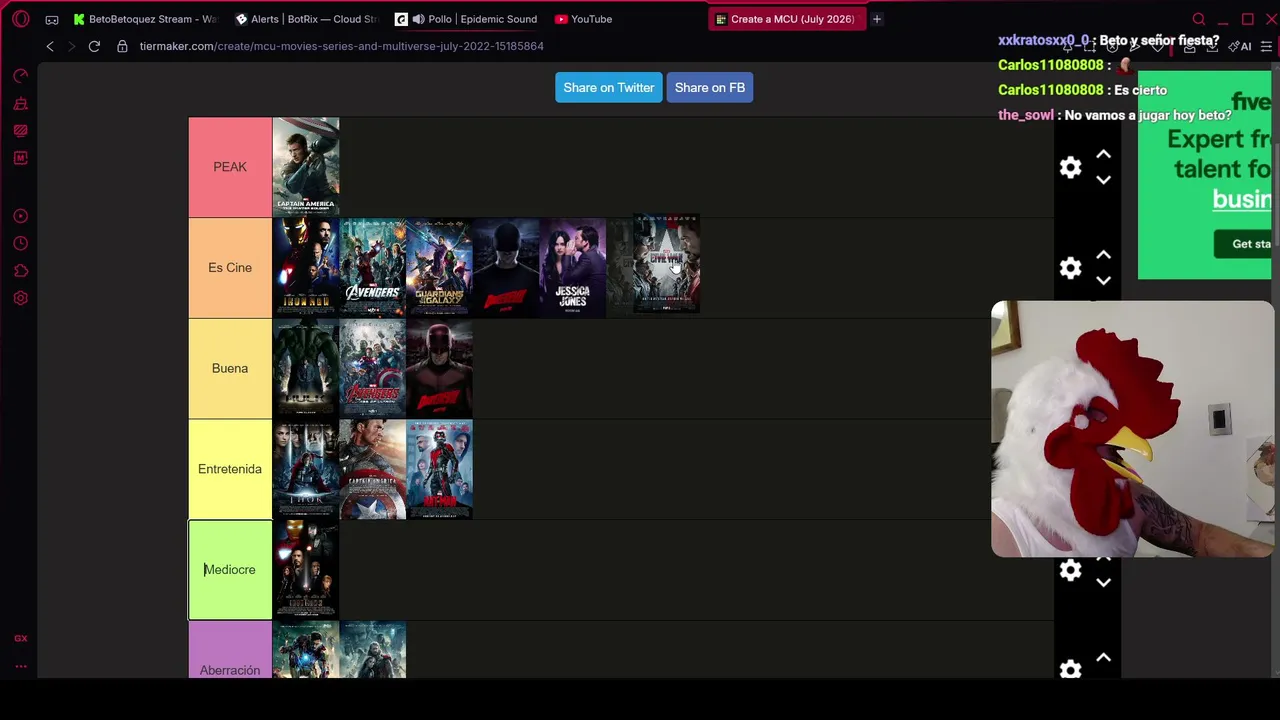1280x720 pixels.
Task: Open the tab search magnifier icon
Action: click(x=1199, y=19)
